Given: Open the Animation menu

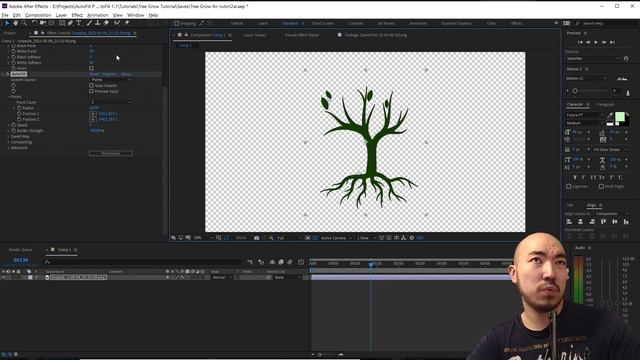Looking at the screenshot, I should 98,15.
